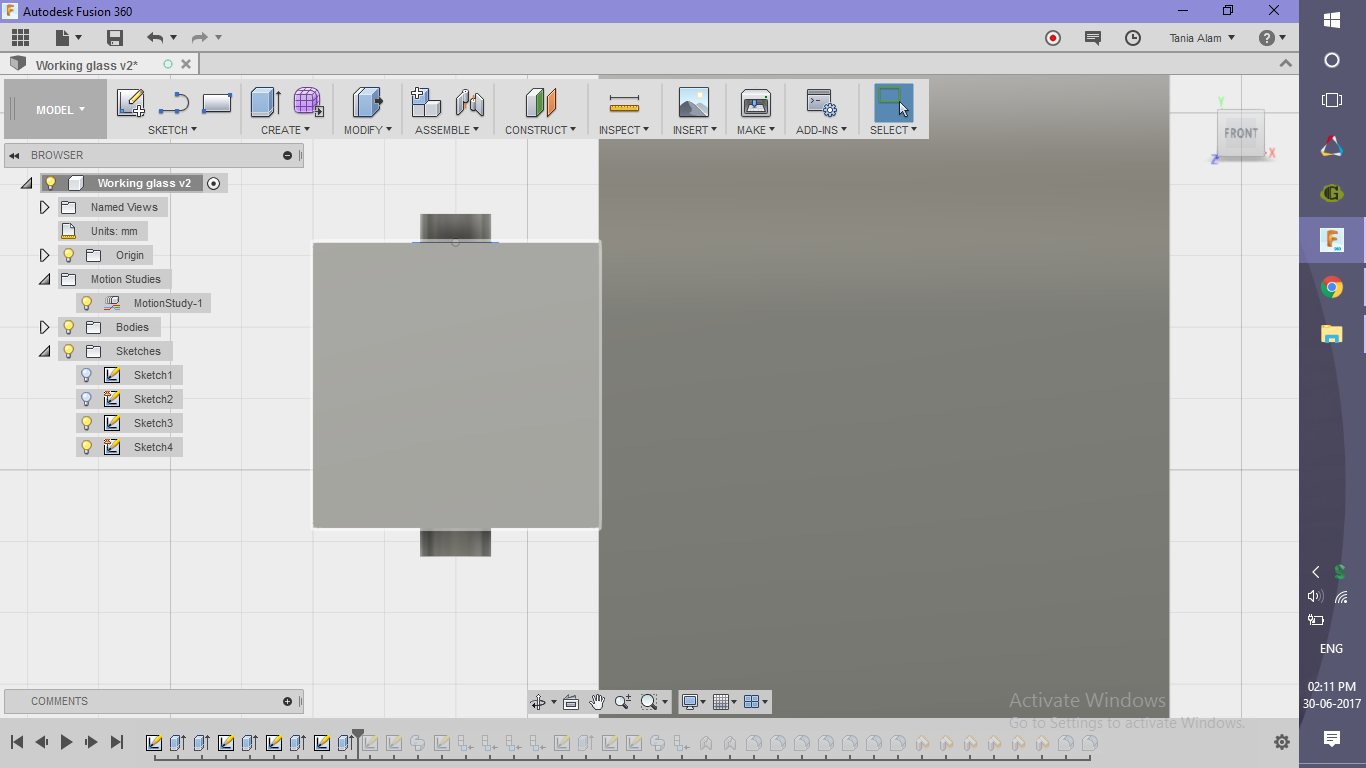Hide Sketch3 using its light bulb
The height and width of the screenshot is (768, 1366).
pos(87,423)
